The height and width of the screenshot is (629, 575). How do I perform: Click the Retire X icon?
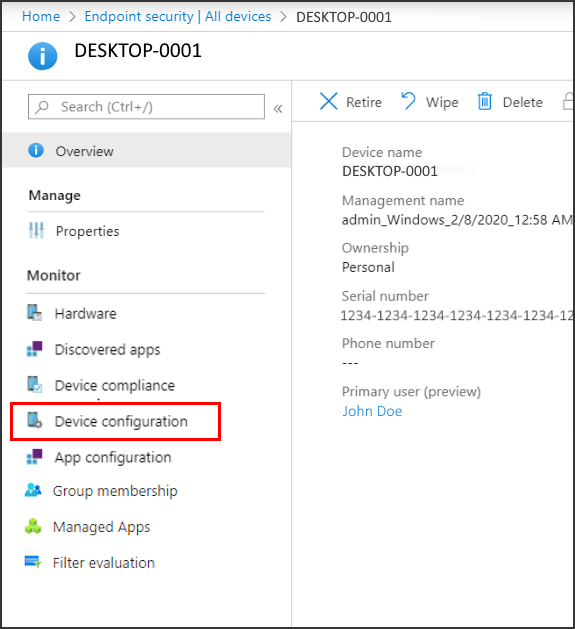click(x=329, y=101)
